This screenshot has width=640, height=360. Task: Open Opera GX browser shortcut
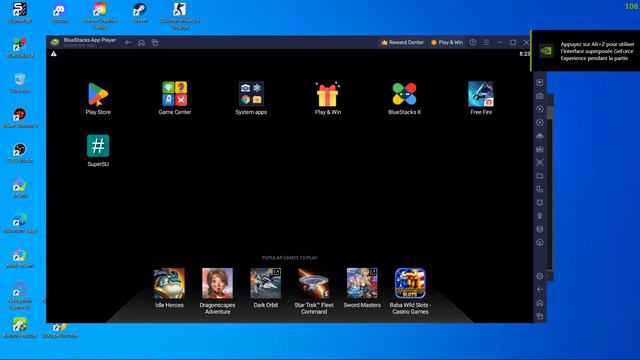click(x=20, y=296)
